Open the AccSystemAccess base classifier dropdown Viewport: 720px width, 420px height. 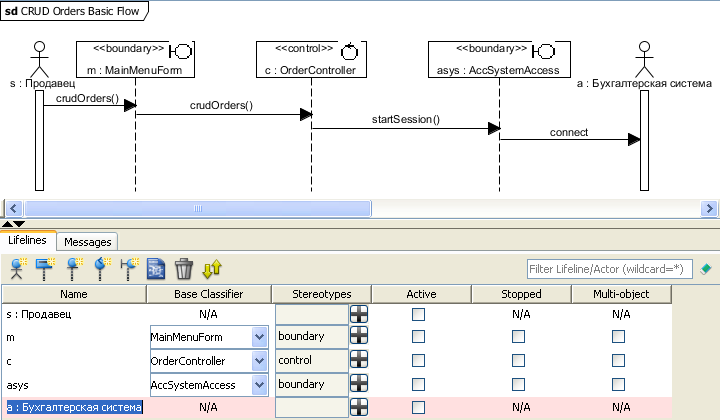pyautogui.click(x=259, y=385)
